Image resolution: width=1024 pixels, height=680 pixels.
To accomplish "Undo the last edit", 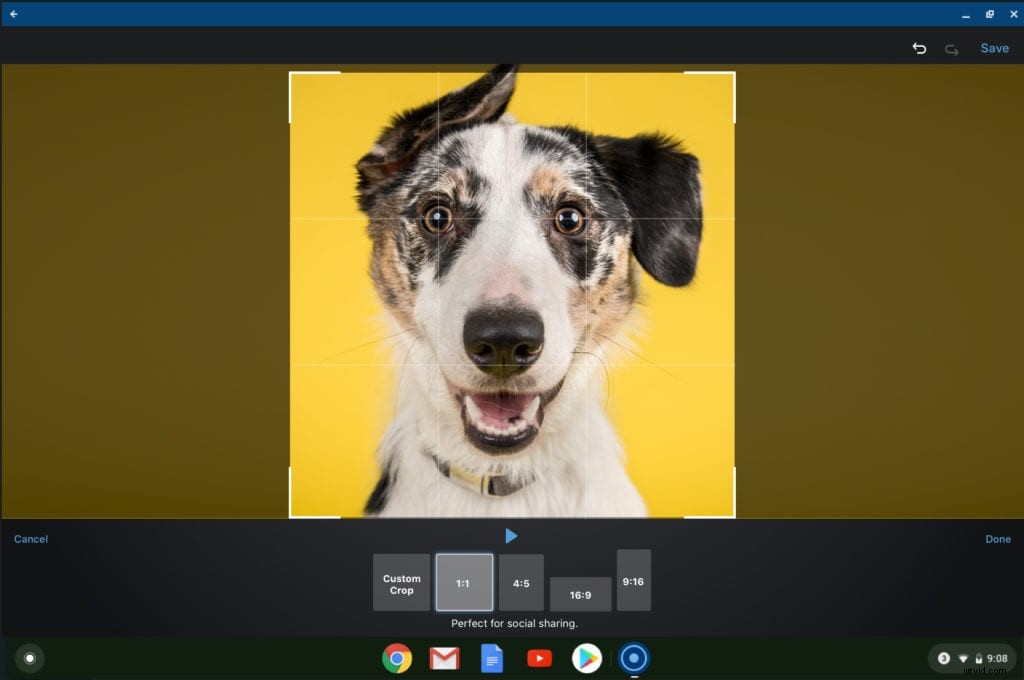I will [919, 48].
